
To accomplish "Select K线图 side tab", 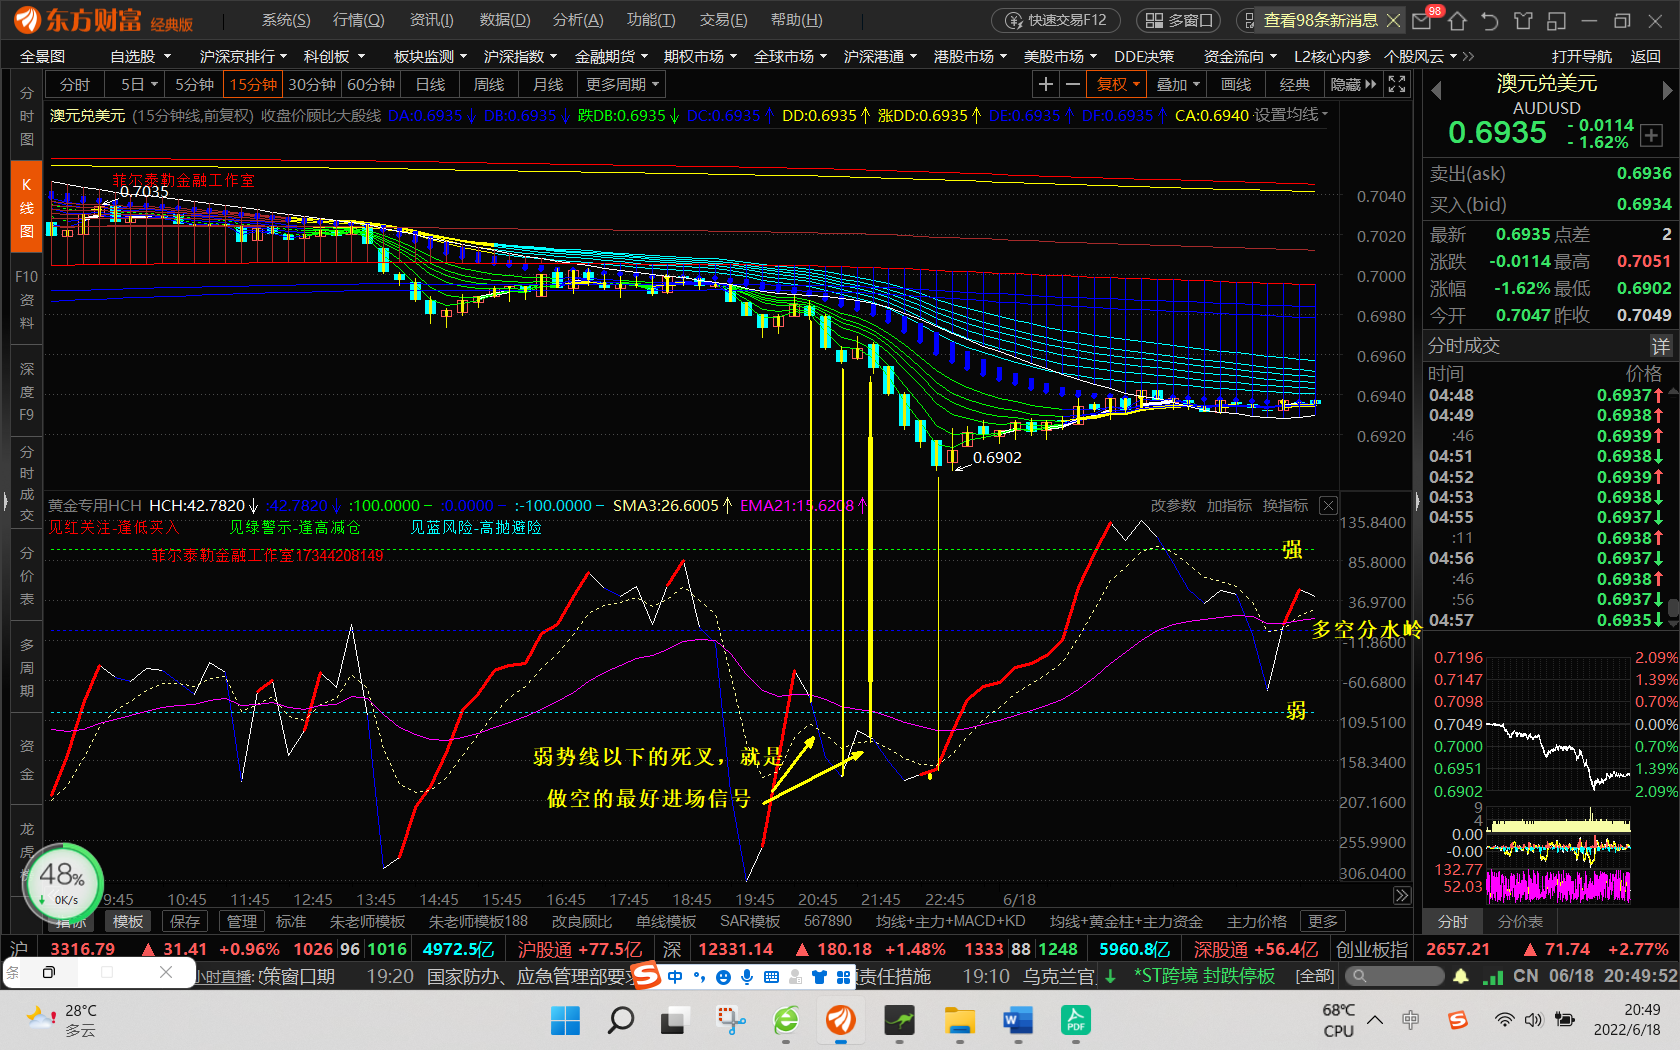I will [27, 208].
